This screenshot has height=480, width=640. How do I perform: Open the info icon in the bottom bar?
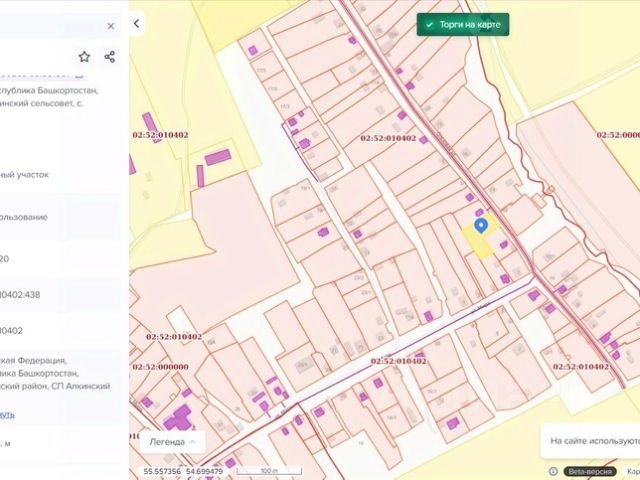click(553, 471)
